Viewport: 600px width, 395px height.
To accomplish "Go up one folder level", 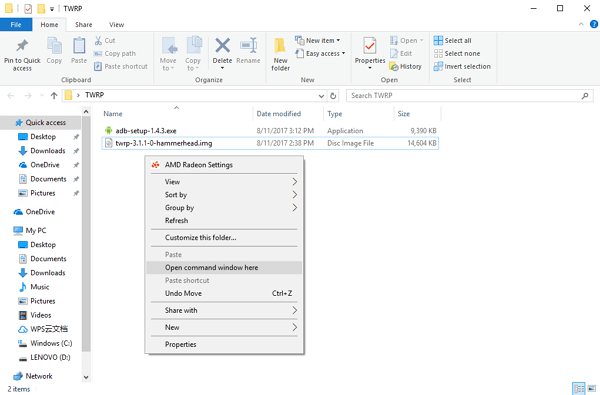I will click(54, 96).
